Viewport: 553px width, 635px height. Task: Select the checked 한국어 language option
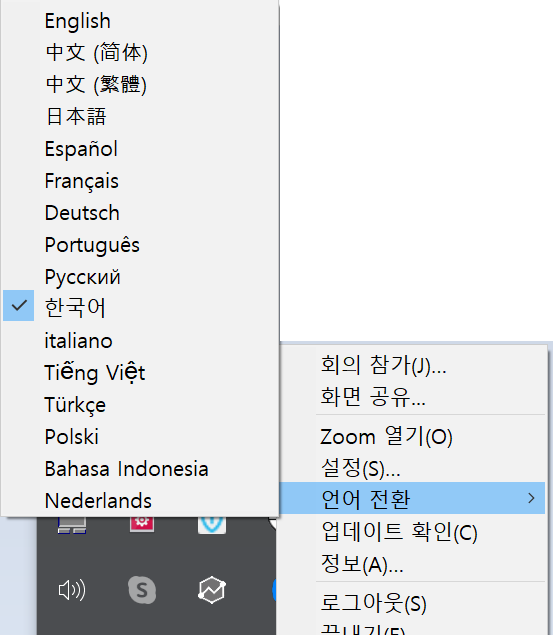[140, 306]
